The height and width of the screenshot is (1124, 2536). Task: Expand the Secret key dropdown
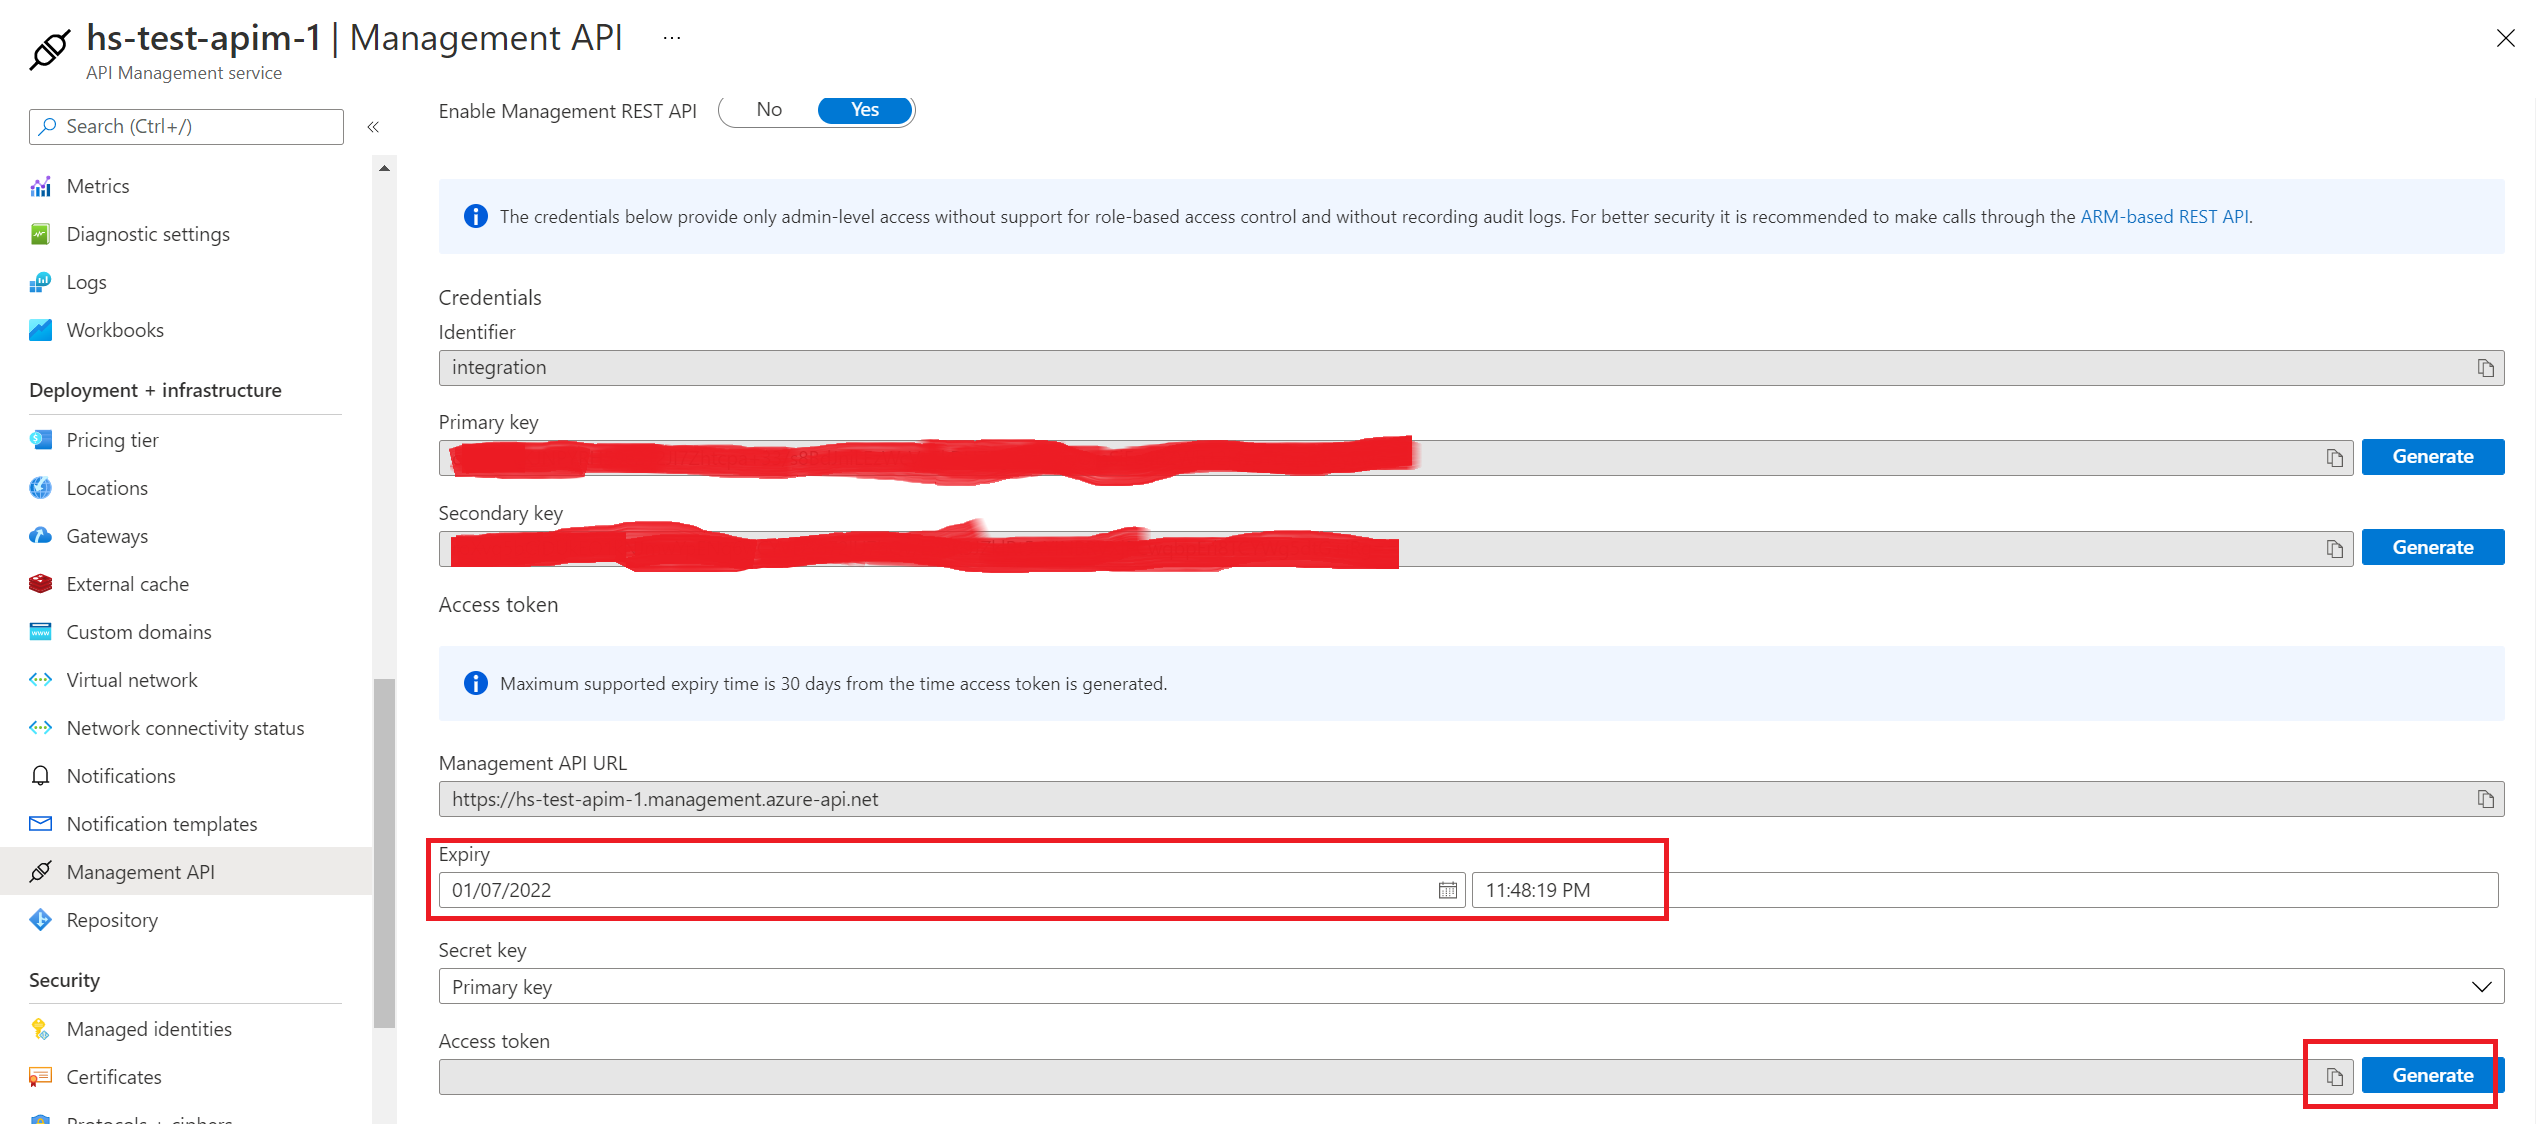2481,987
